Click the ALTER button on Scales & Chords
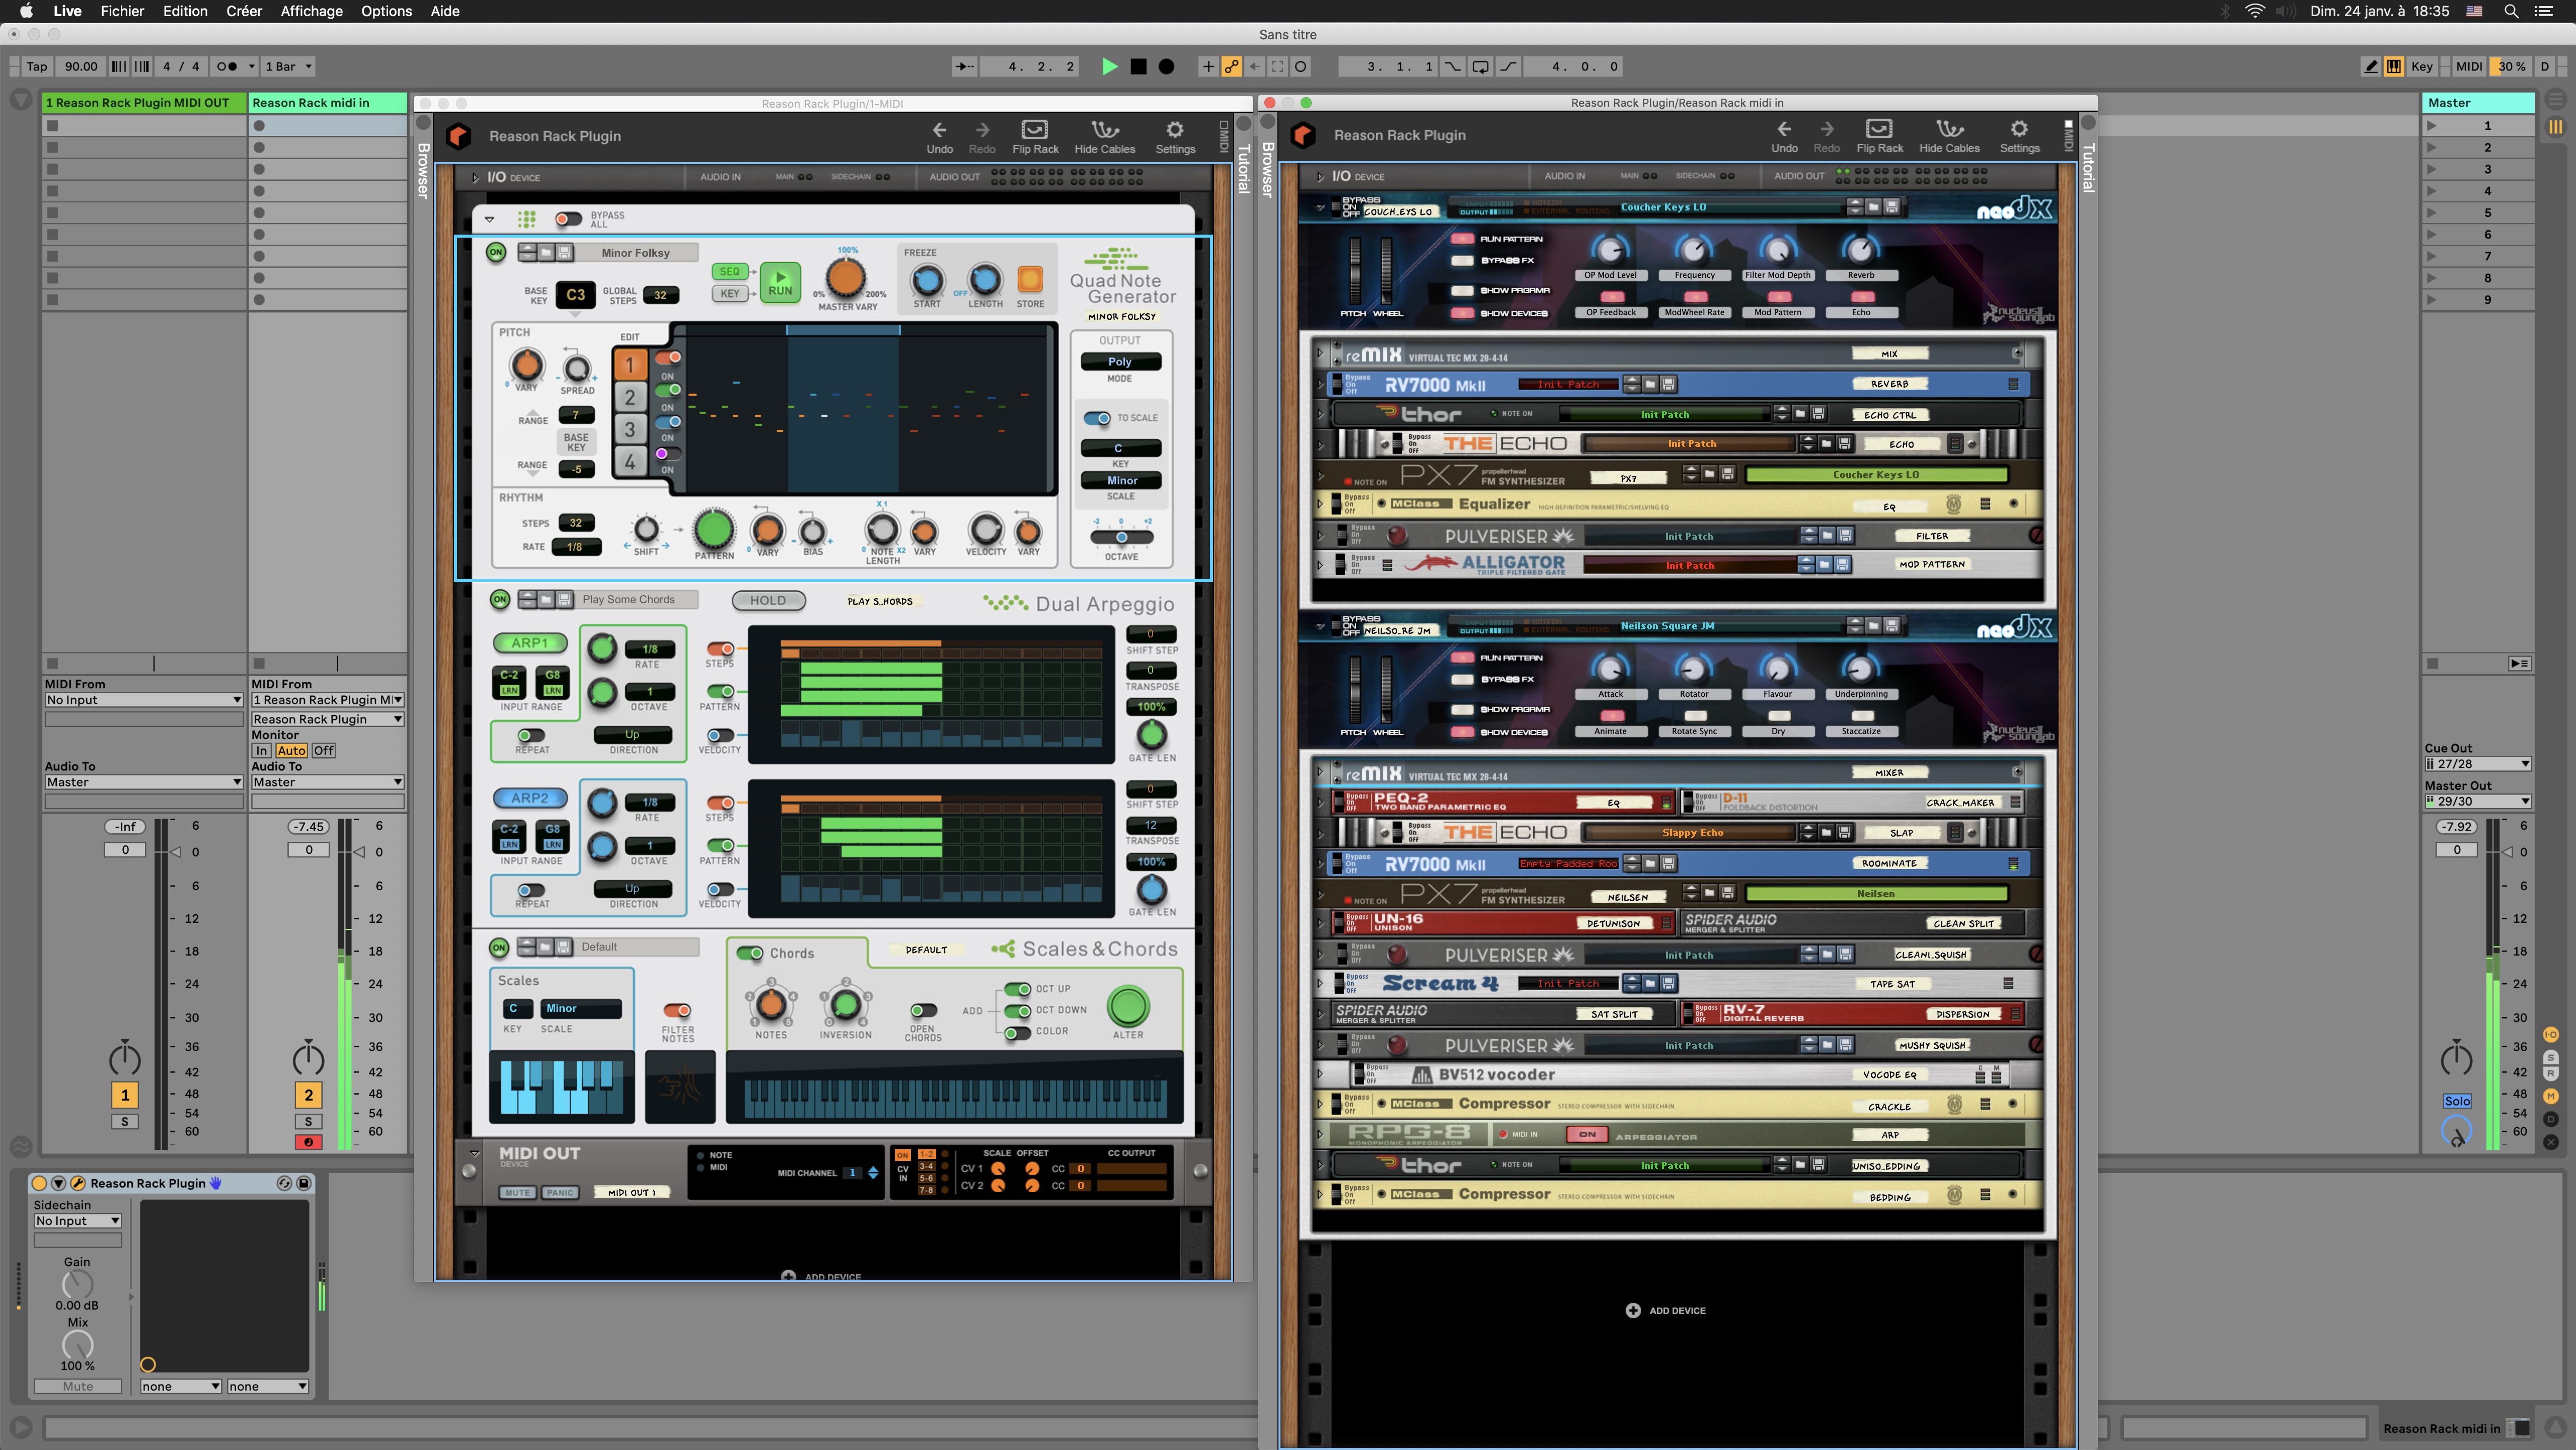Image resolution: width=2576 pixels, height=1450 pixels. 1128,1006
